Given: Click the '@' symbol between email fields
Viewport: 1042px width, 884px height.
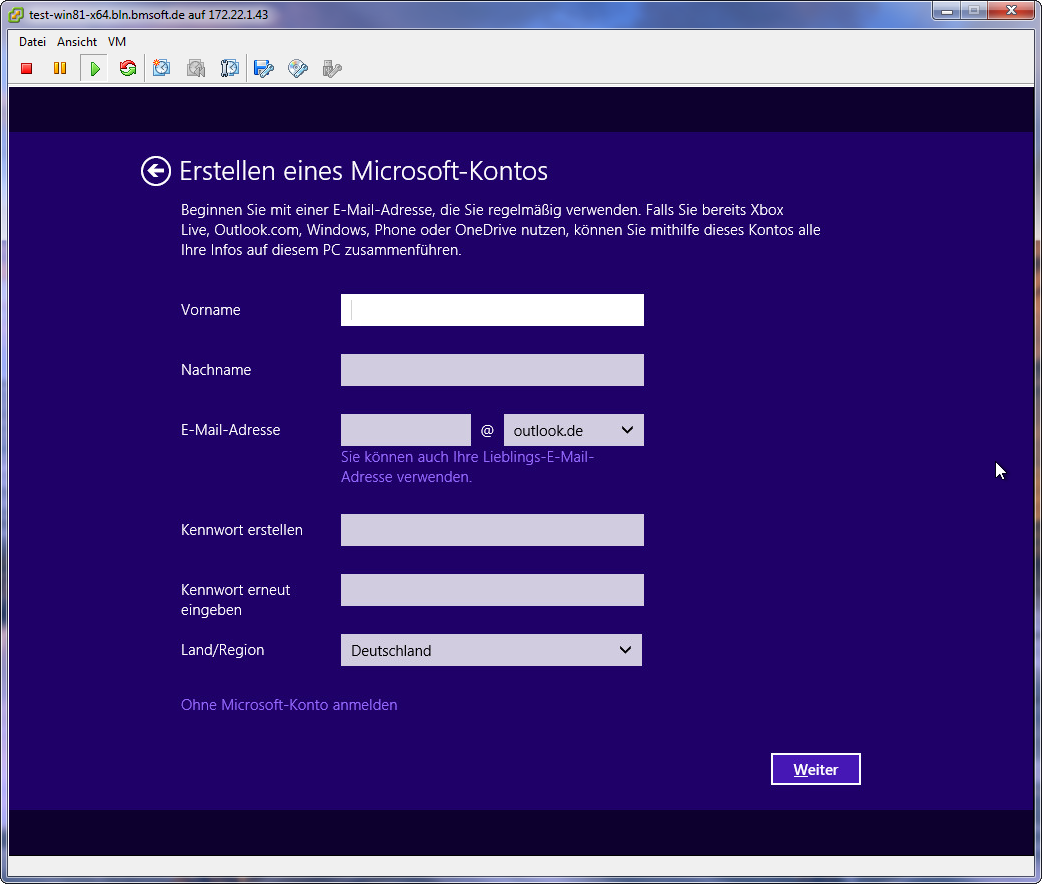Looking at the screenshot, I should (487, 430).
